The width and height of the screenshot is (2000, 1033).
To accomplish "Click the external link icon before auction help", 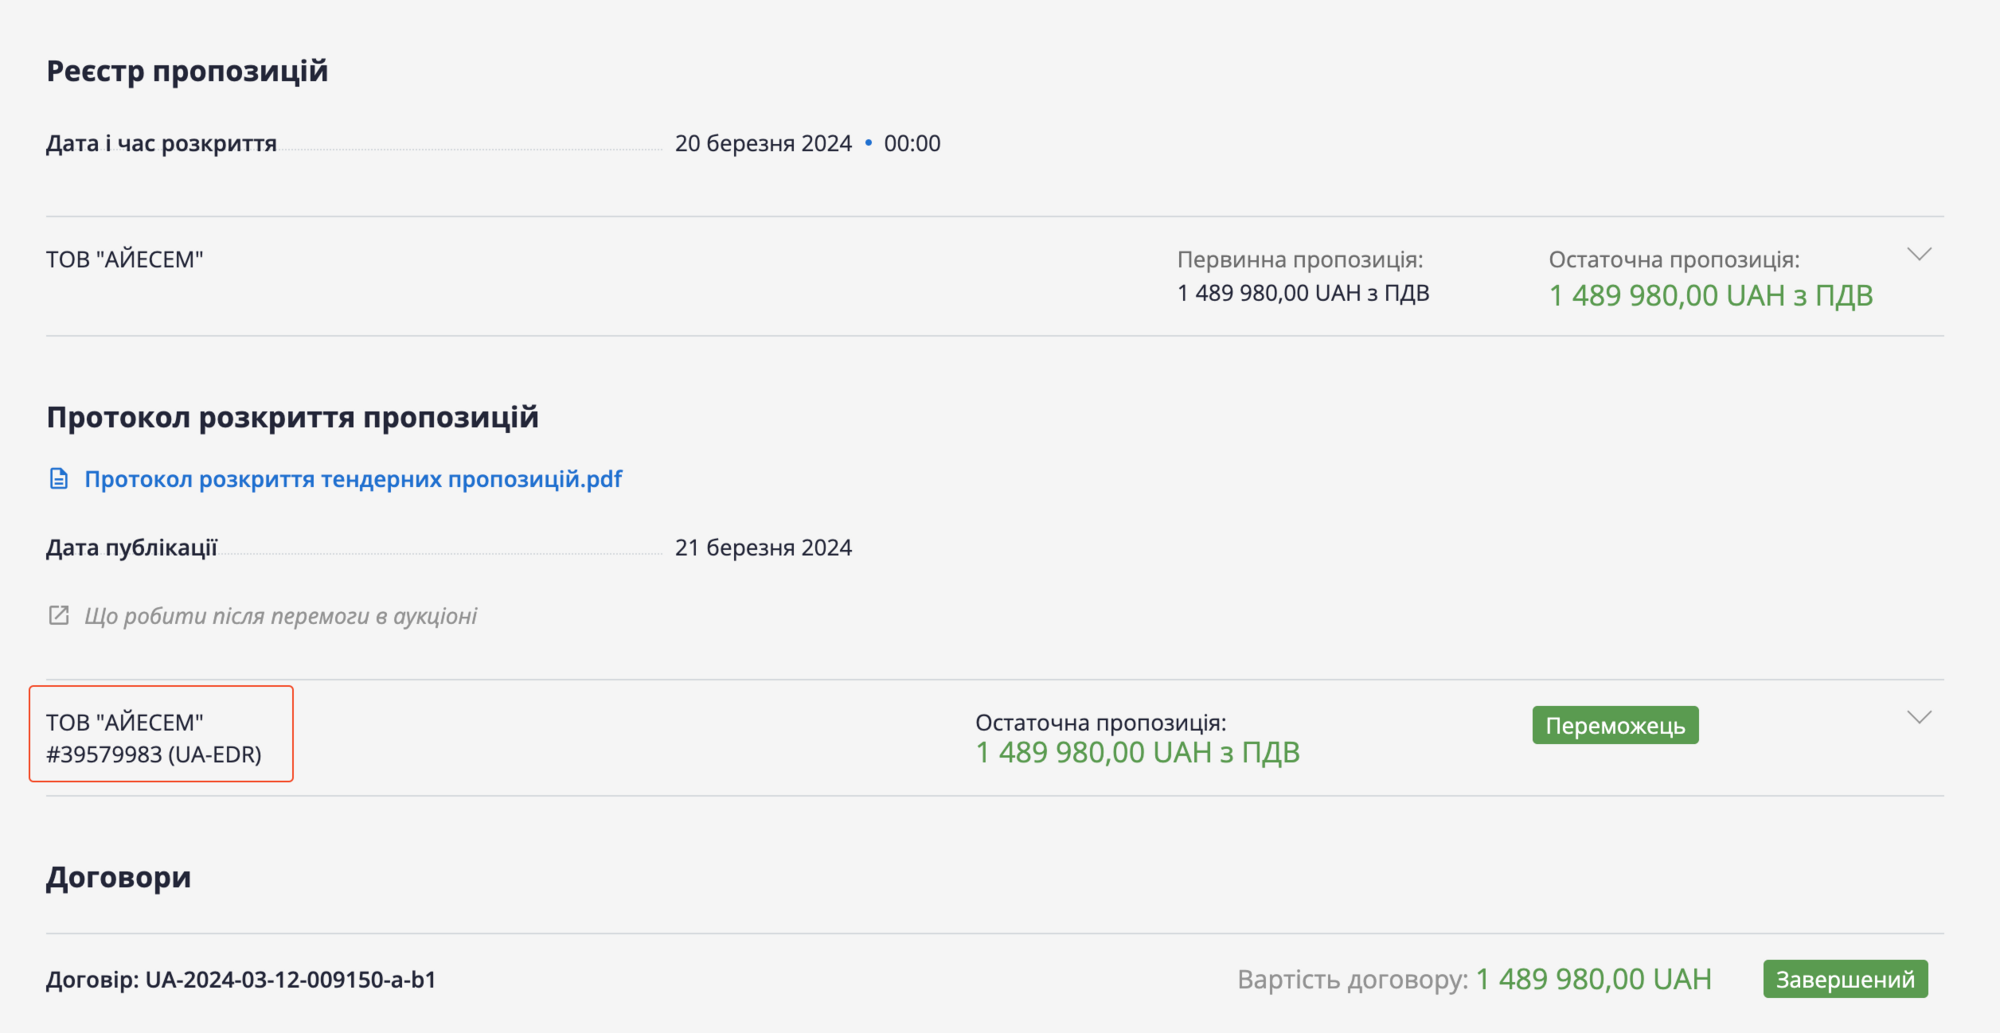I will click(59, 615).
